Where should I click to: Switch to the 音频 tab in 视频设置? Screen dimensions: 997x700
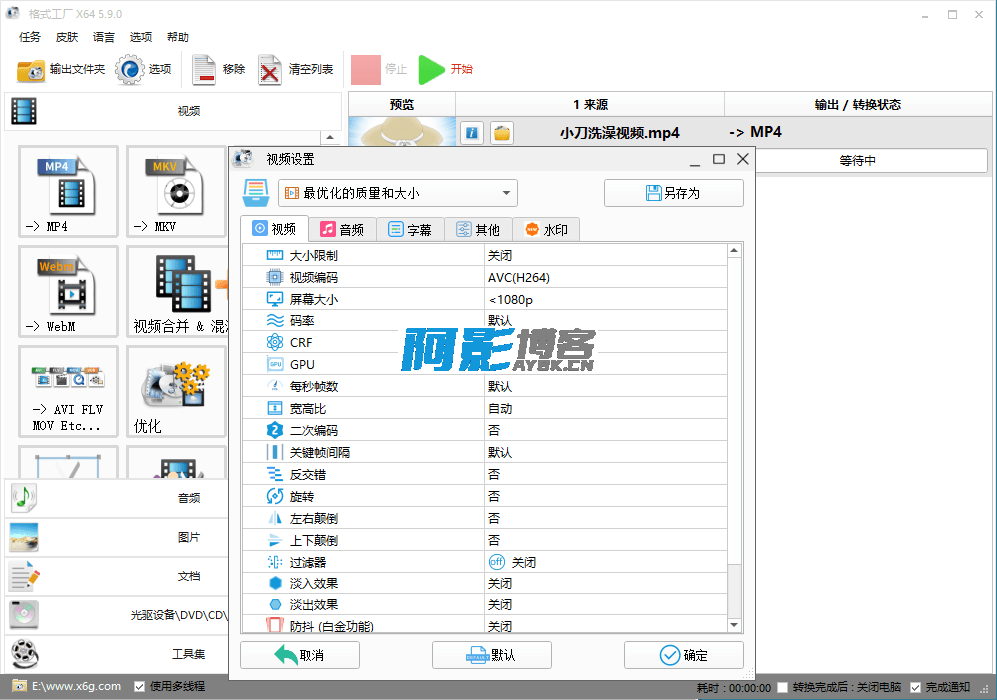[x=342, y=230]
